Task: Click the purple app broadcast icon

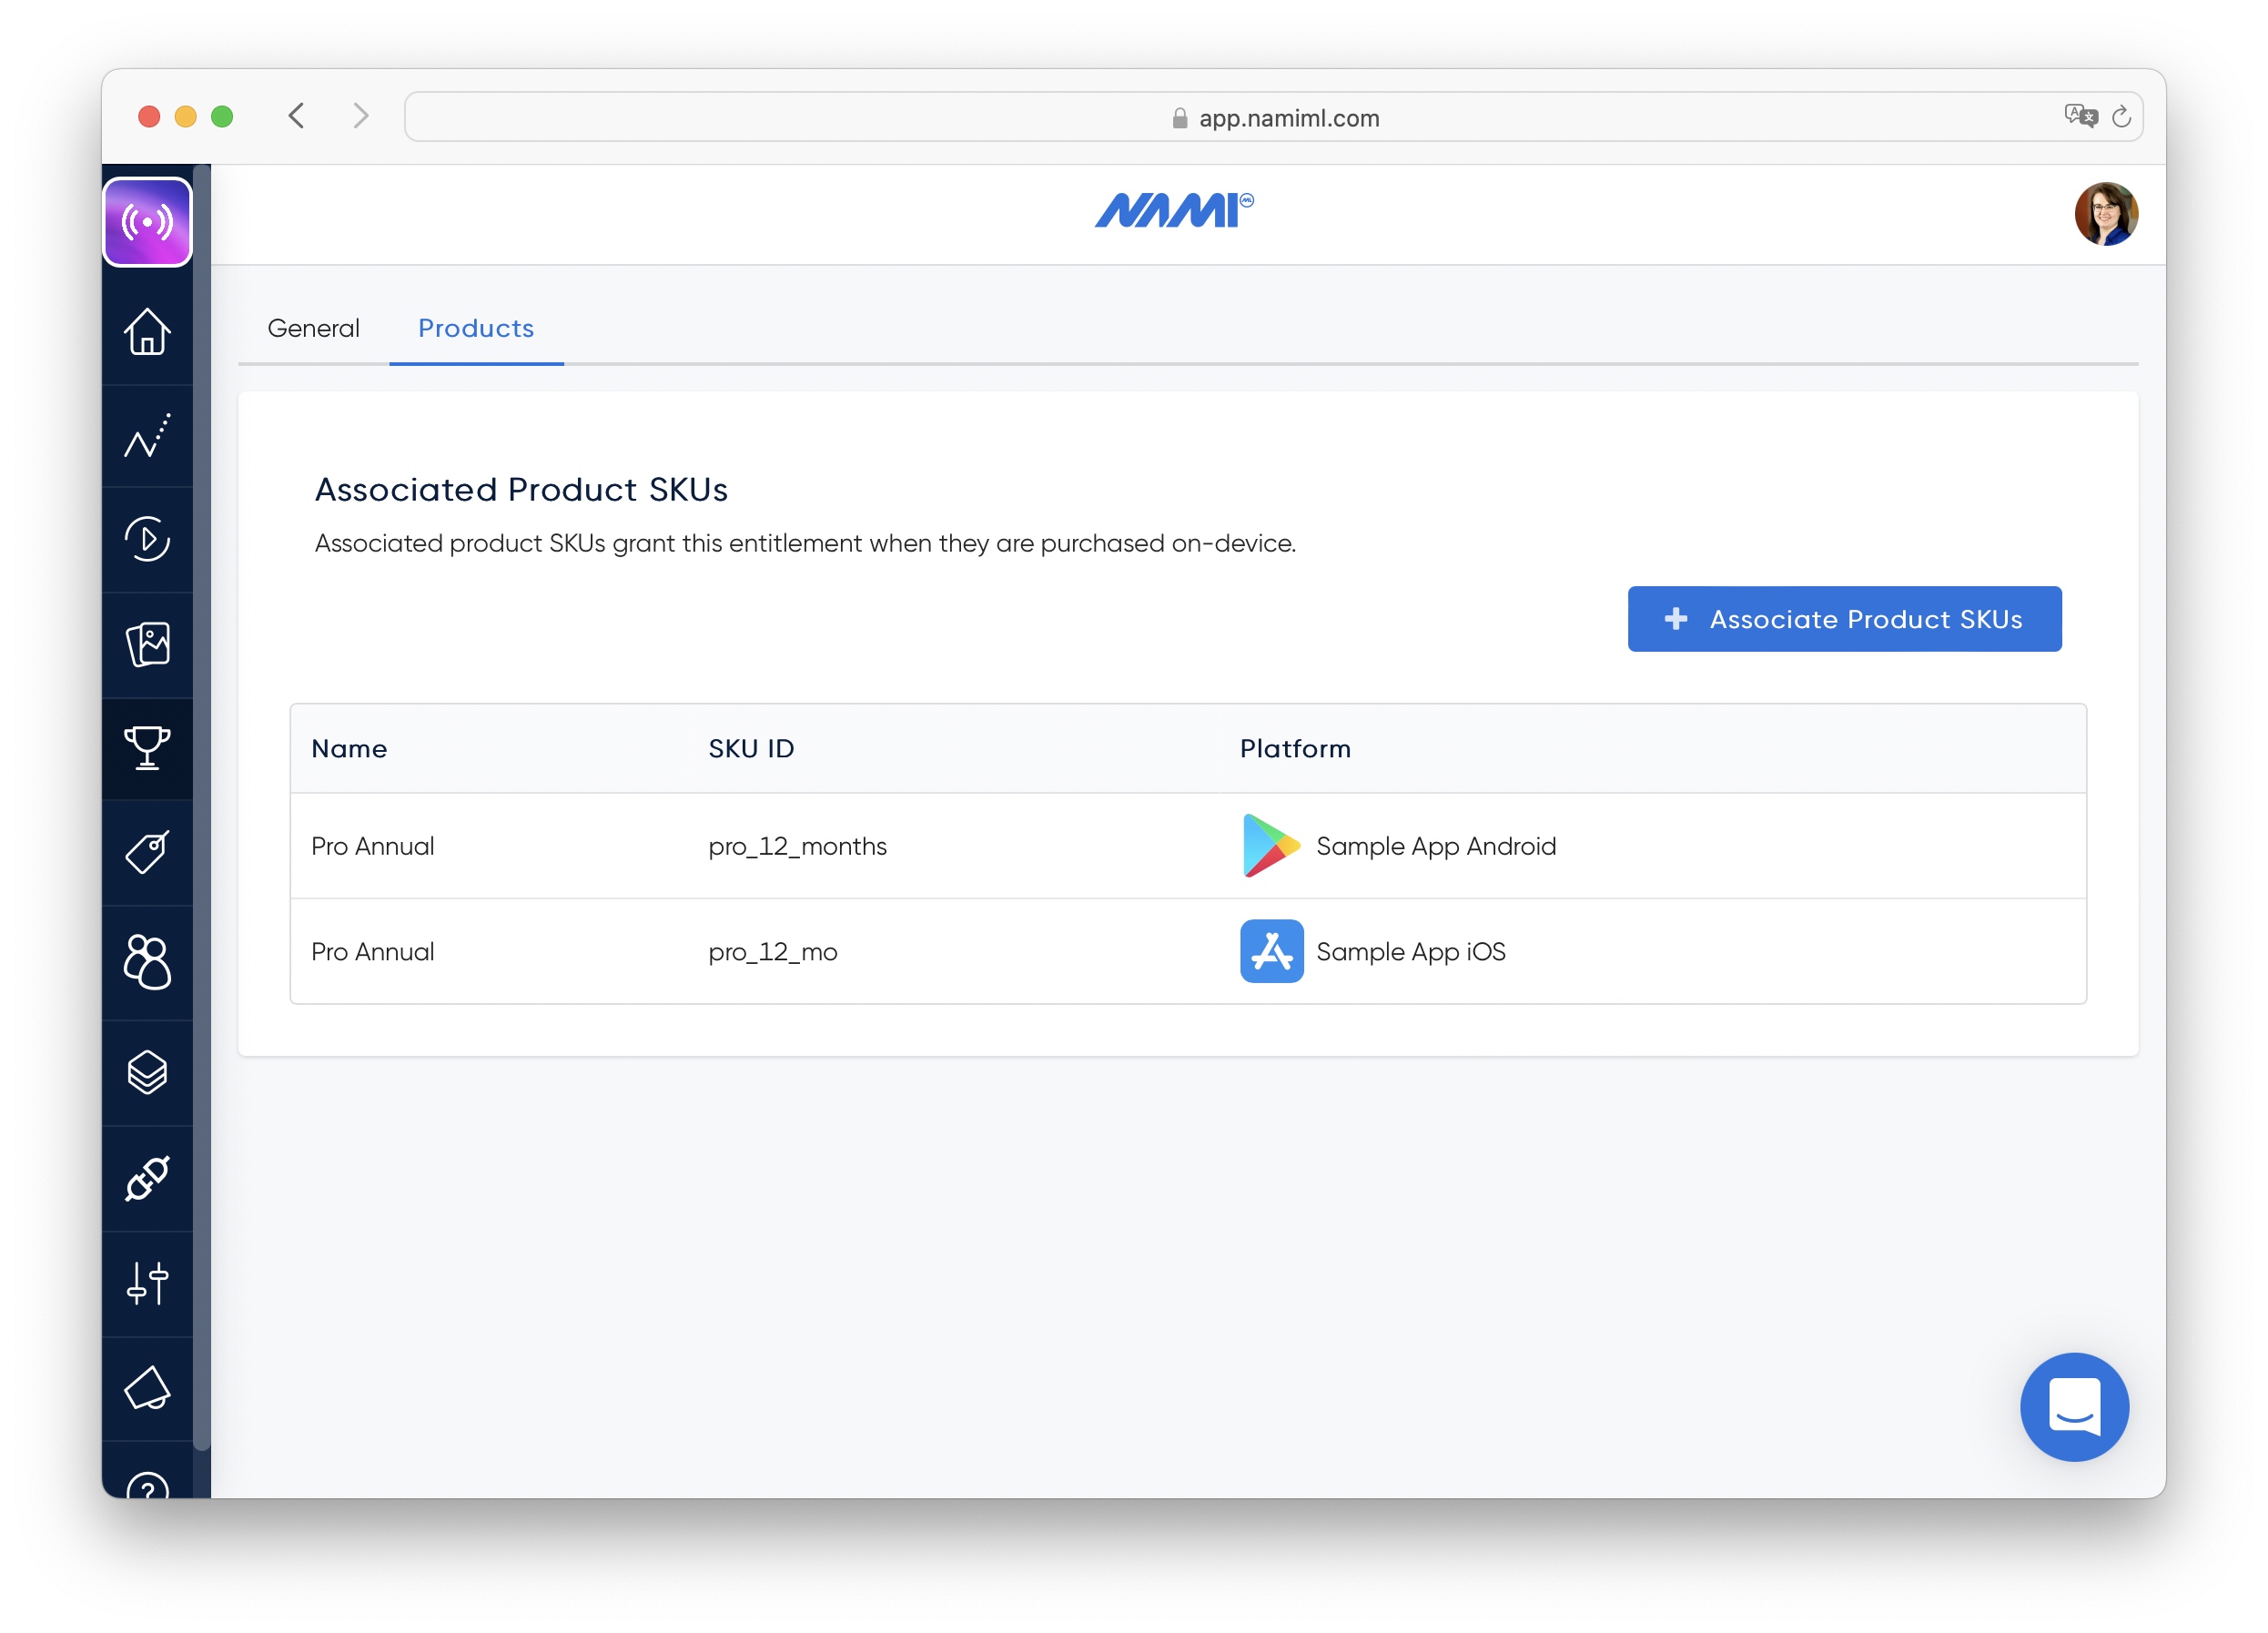Action: [147, 222]
